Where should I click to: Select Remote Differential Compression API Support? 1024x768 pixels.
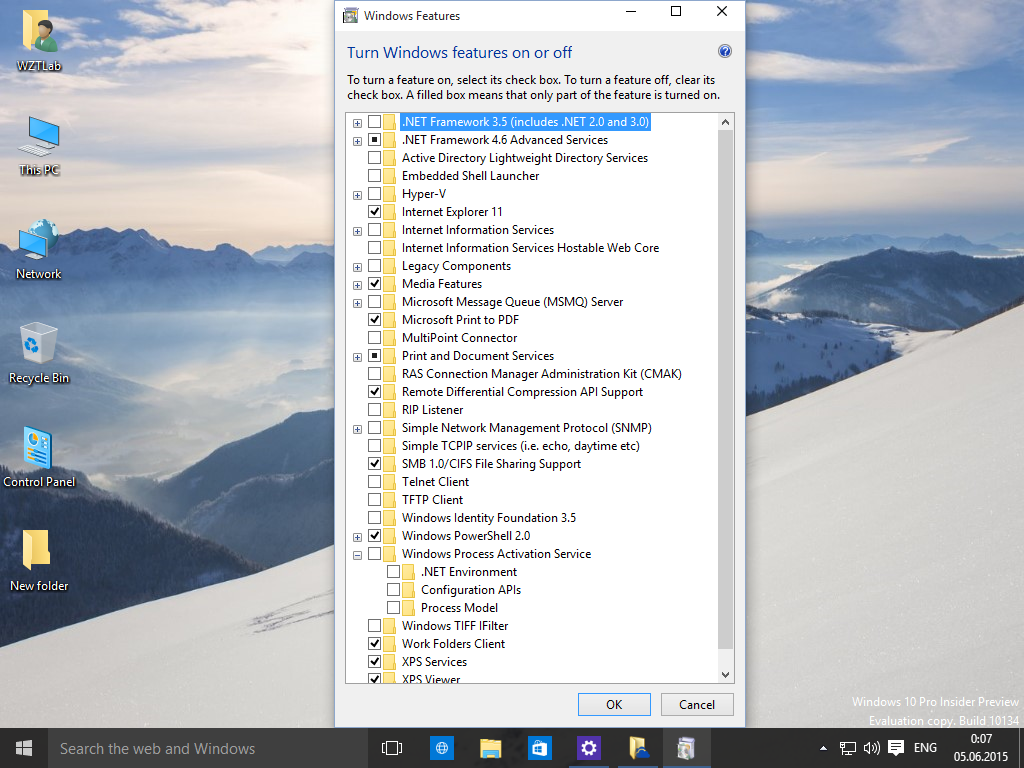point(522,392)
